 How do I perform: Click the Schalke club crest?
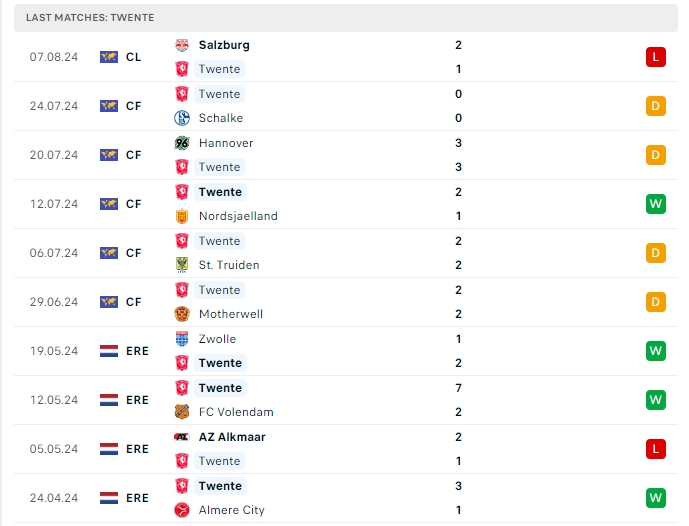click(182, 118)
